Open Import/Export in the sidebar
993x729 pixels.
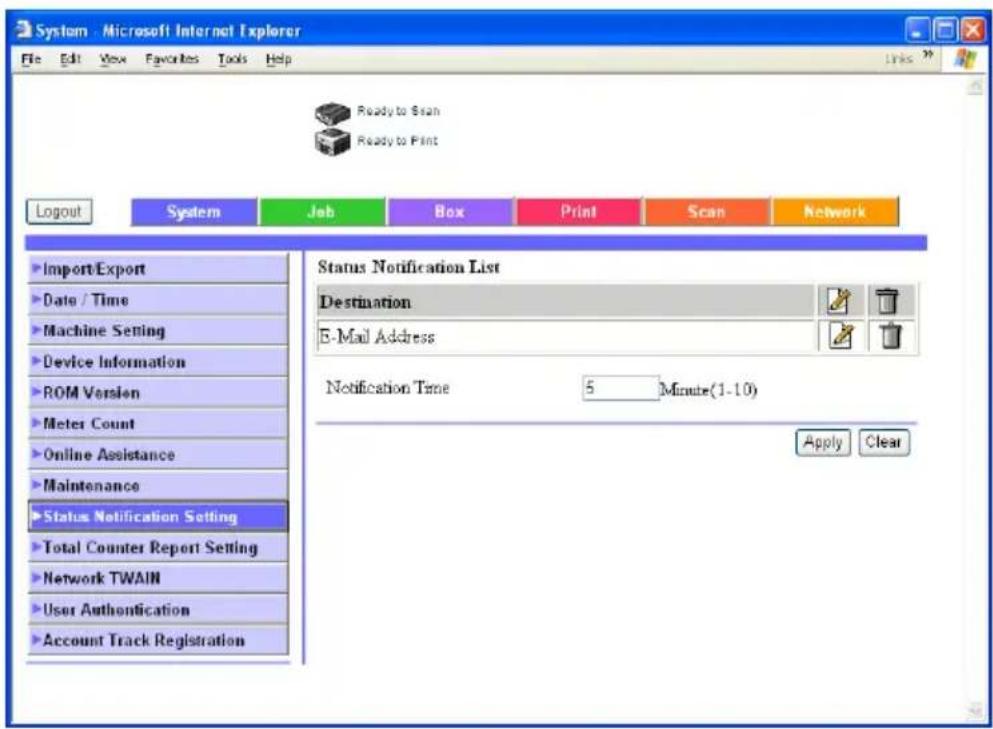[158, 269]
